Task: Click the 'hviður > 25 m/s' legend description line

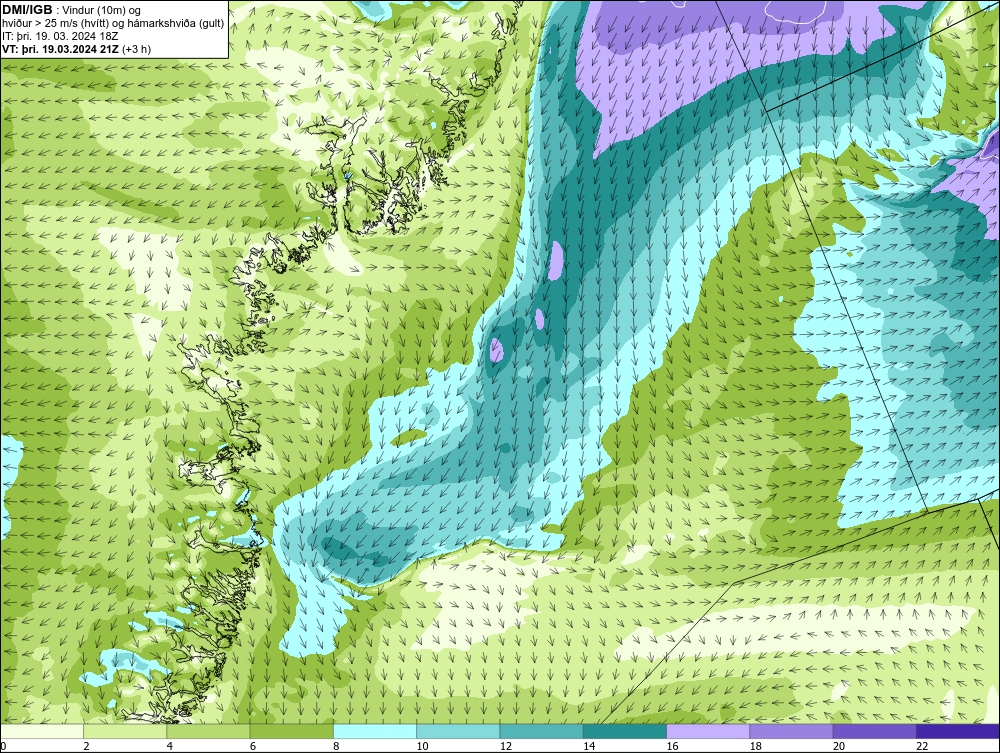Action: coord(113,24)
